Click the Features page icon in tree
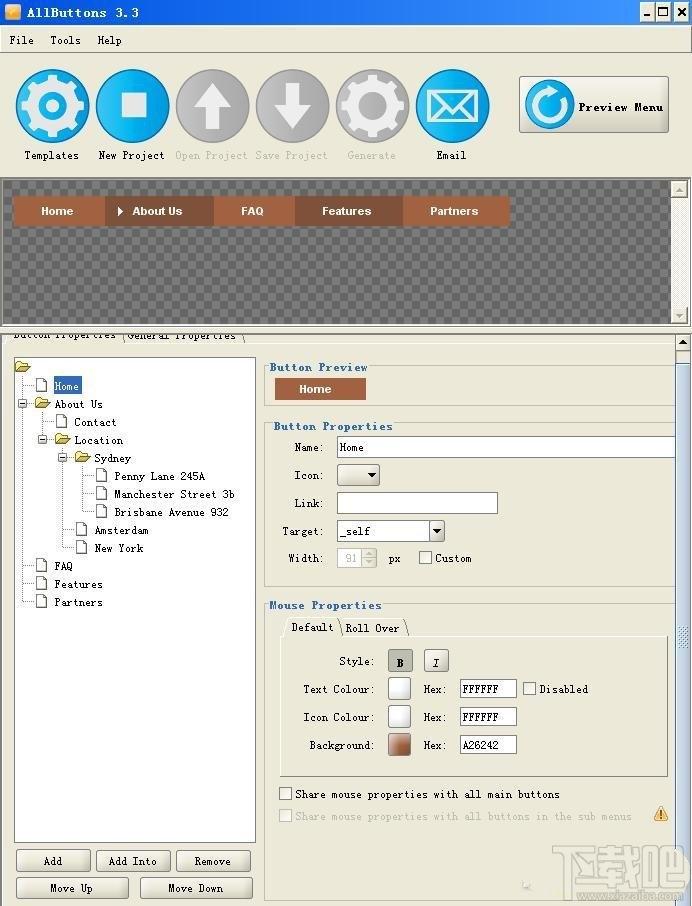 coord(42,583)
